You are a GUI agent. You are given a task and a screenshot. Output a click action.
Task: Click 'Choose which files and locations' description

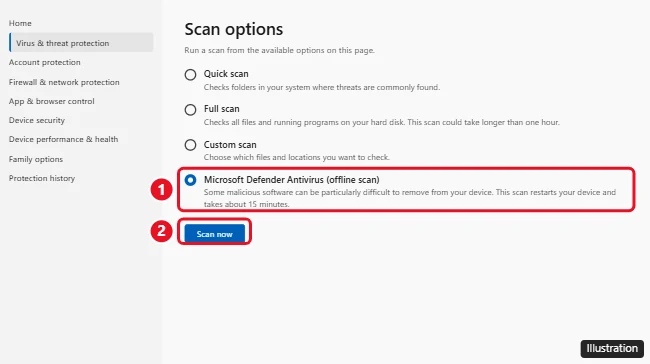point(296,157)
